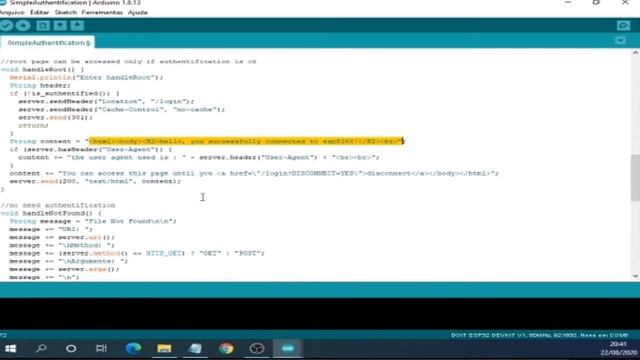This screenshot has height=360, width=640.
Task: Click the board info in status bar
Action: pyautogui.click(x=540, y=335)
